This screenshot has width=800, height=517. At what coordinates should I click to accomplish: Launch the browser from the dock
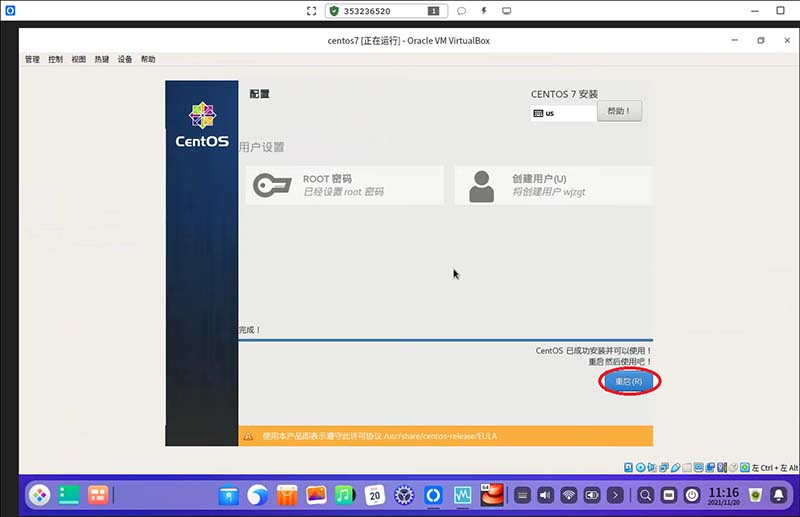(258, 495)
